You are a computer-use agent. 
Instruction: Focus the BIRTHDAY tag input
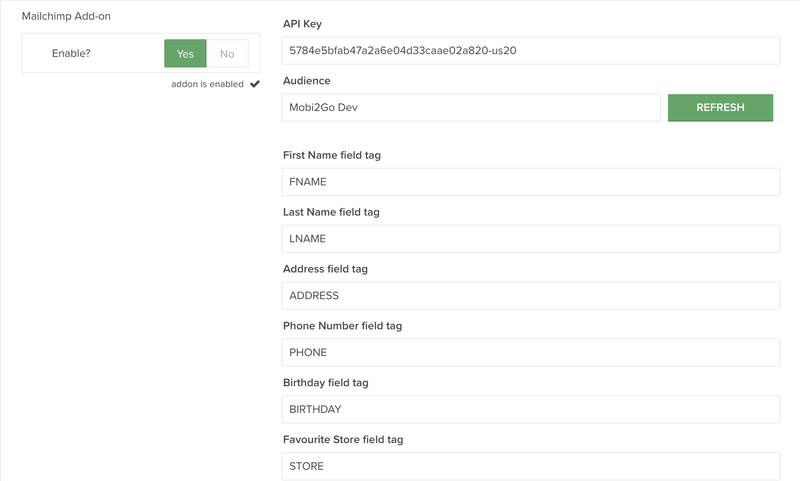click(530, 409)
